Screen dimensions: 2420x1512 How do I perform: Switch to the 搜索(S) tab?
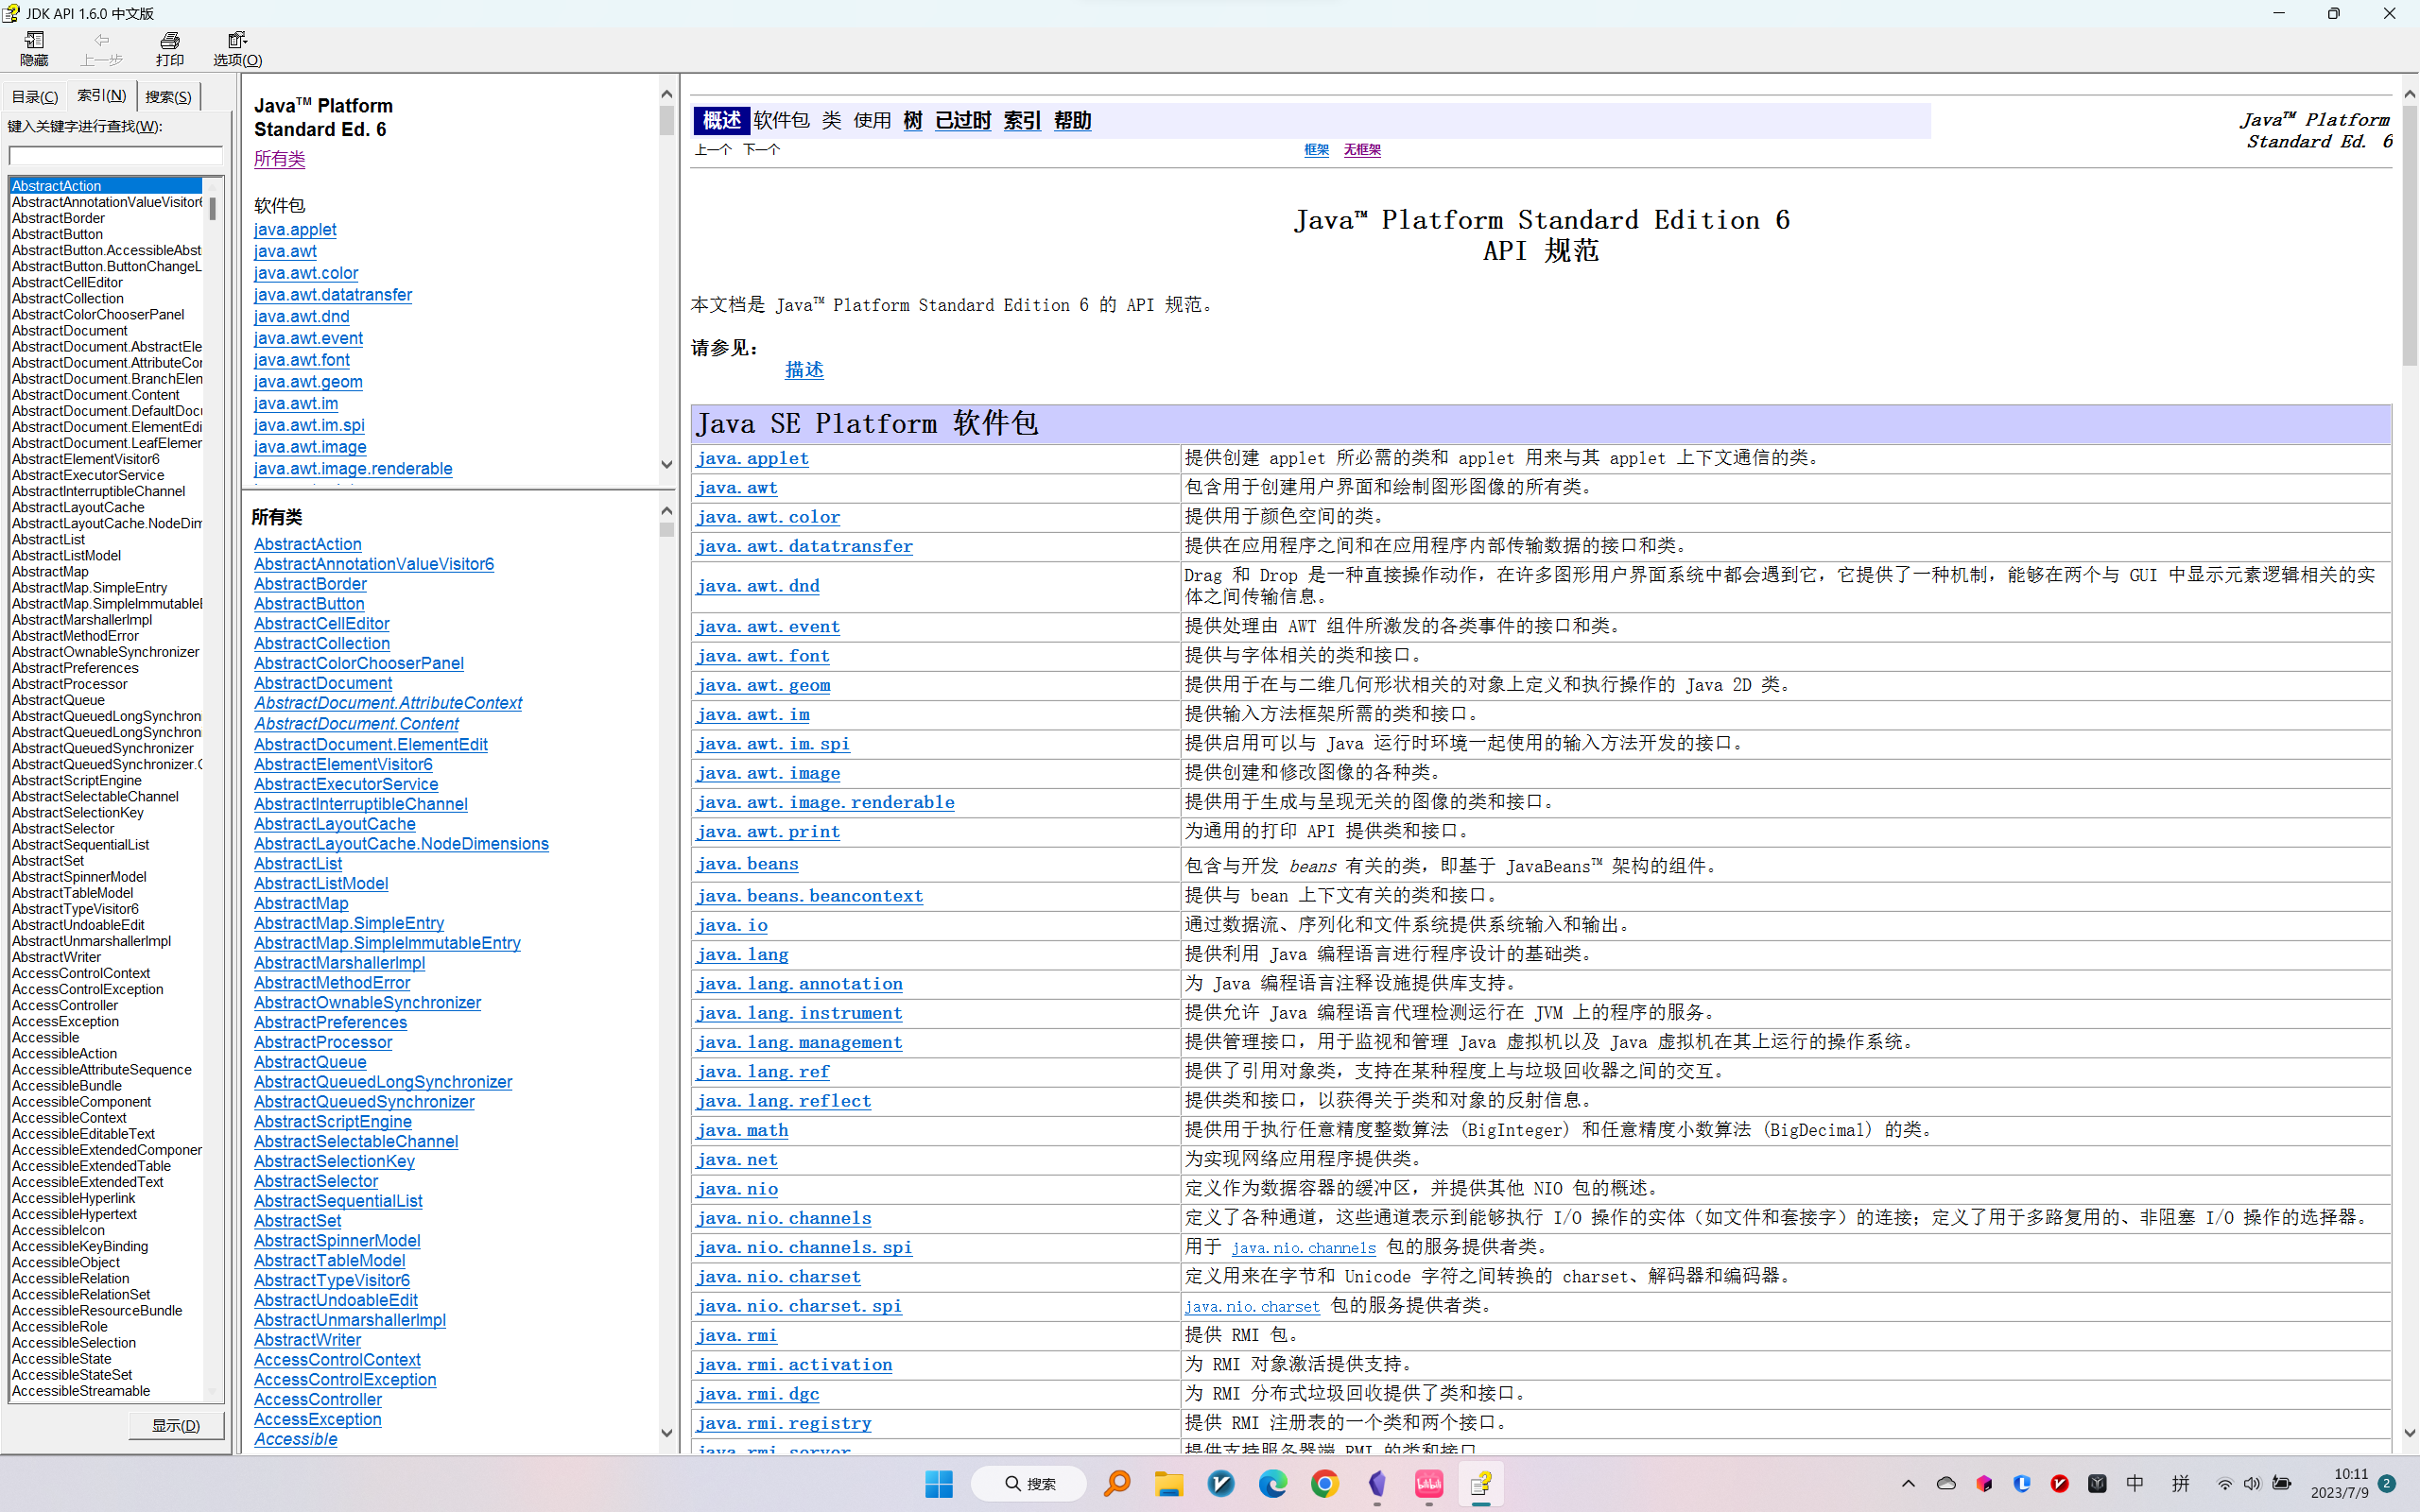click(x=168, y=97)
